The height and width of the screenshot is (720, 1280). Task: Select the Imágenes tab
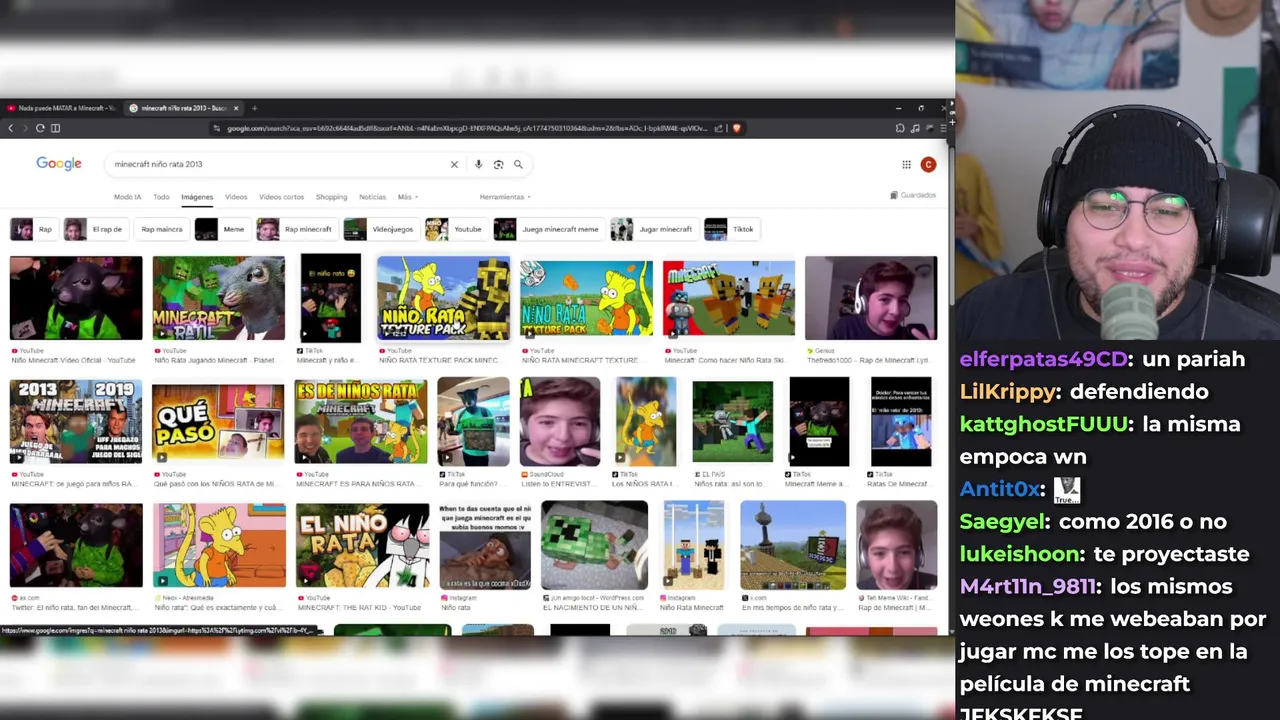click(197, 197)
